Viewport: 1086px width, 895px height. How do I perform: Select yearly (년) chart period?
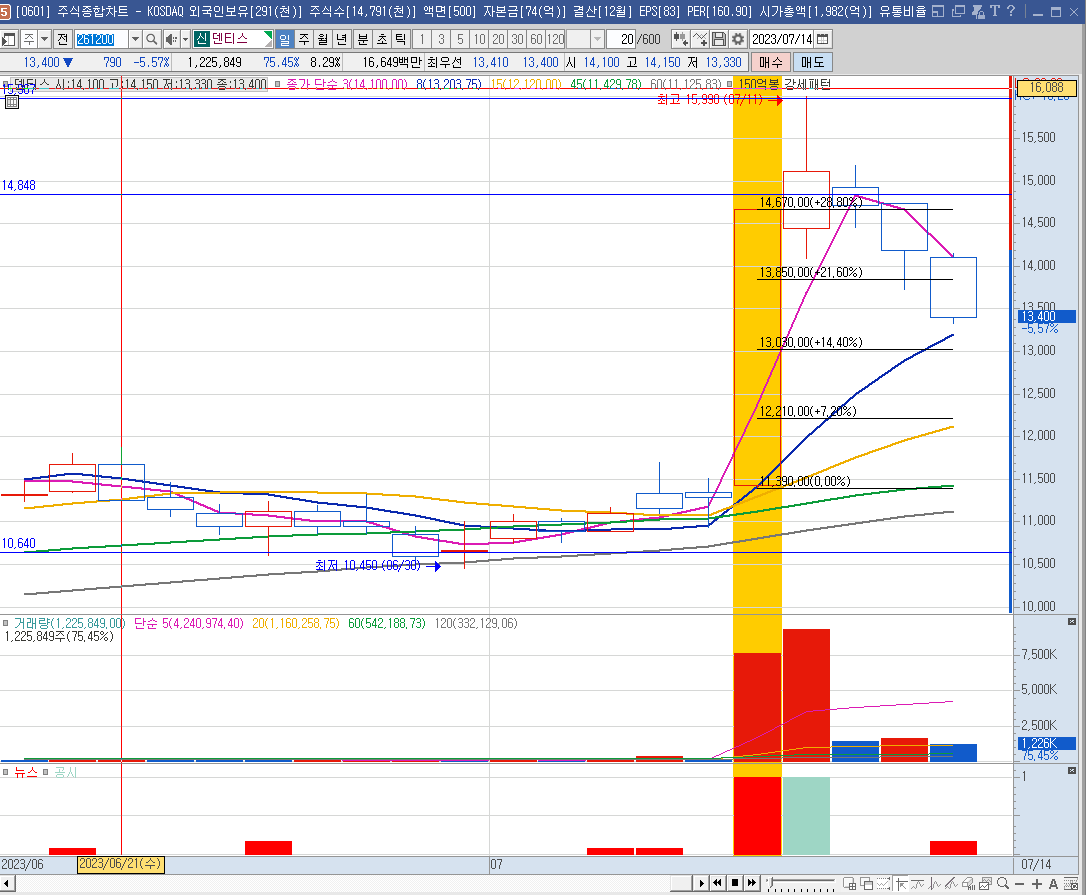click(341, 39)
